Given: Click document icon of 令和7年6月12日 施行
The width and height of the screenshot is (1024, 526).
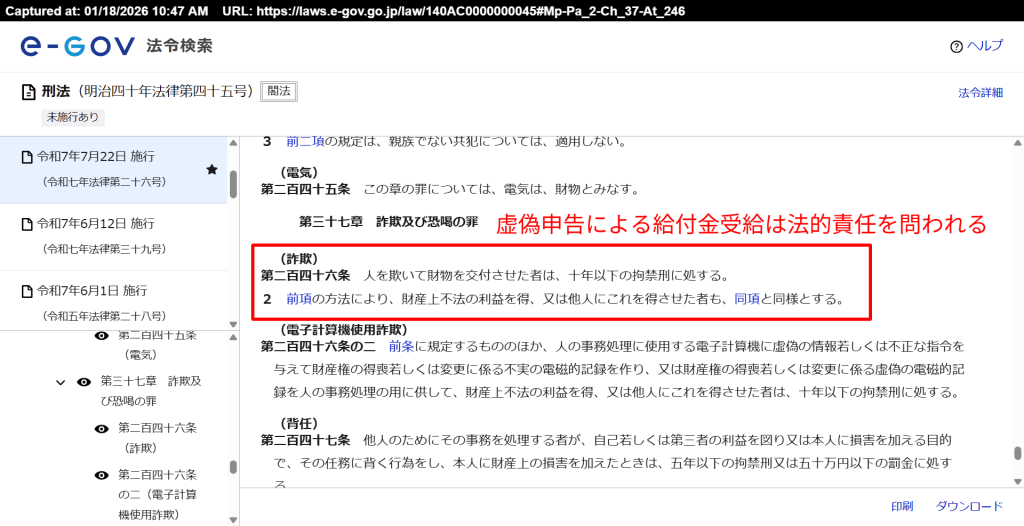Looking at the screenshot, I should pos(27,223).
